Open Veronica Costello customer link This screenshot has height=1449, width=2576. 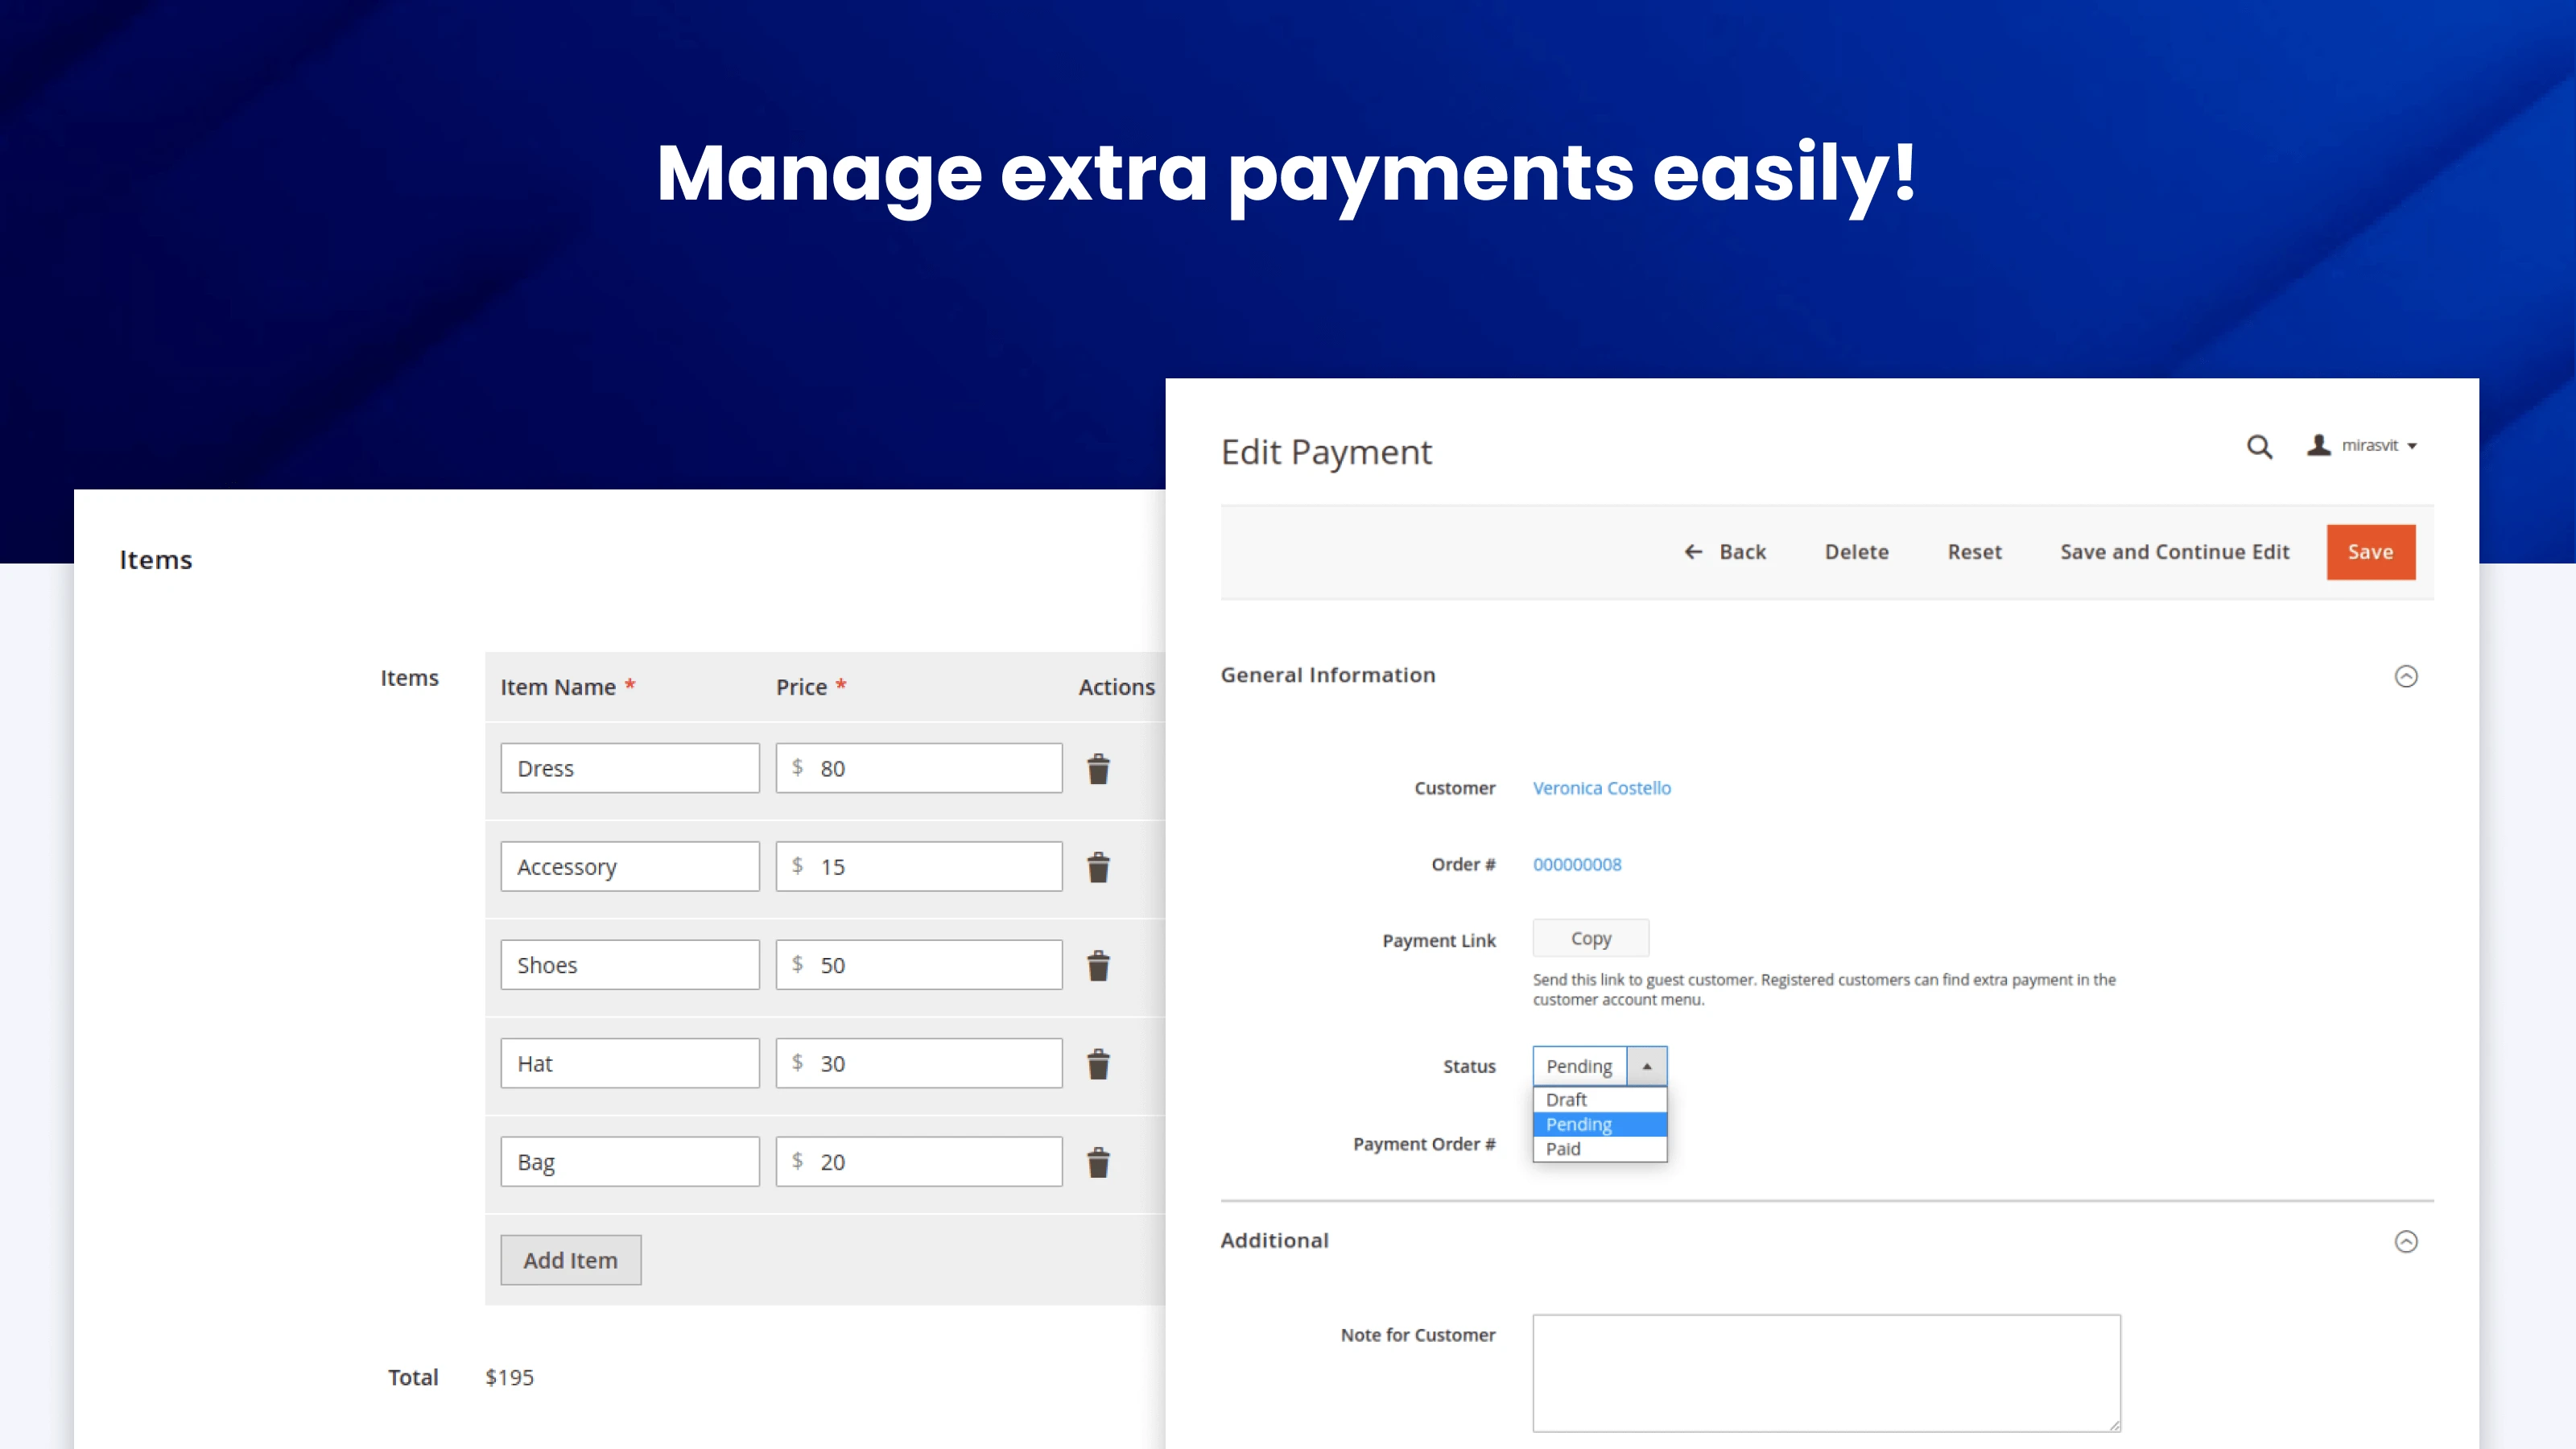pyautogui.click(x=1601, y=788)
